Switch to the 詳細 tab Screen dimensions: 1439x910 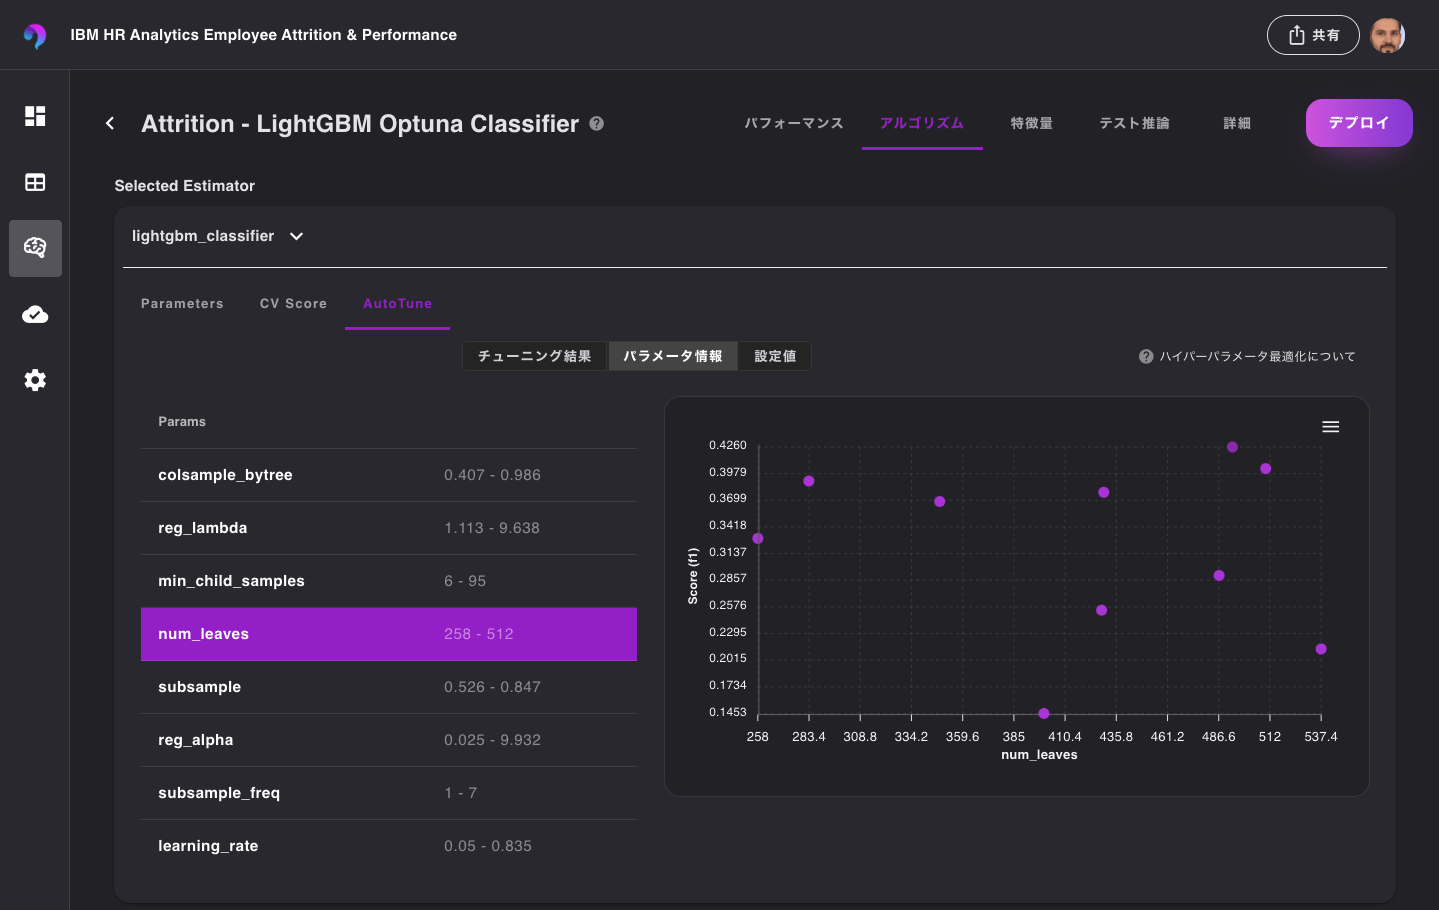1237,123
